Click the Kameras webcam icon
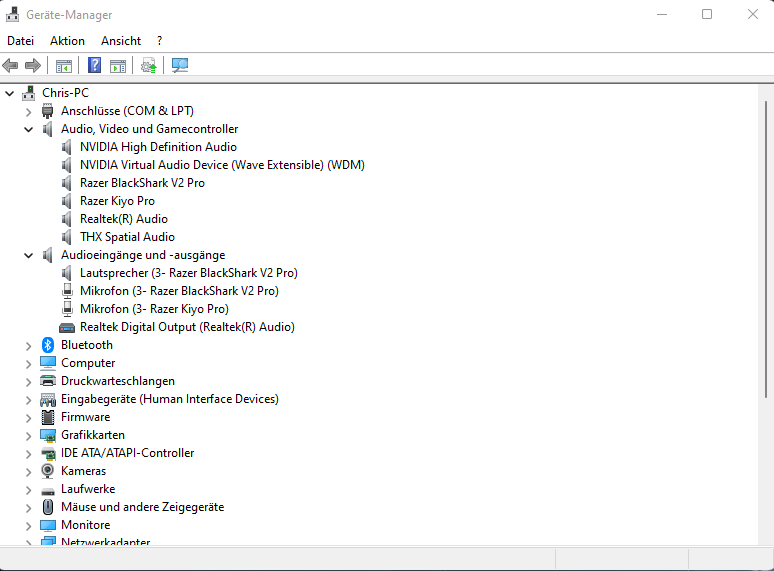 point(47,471)
